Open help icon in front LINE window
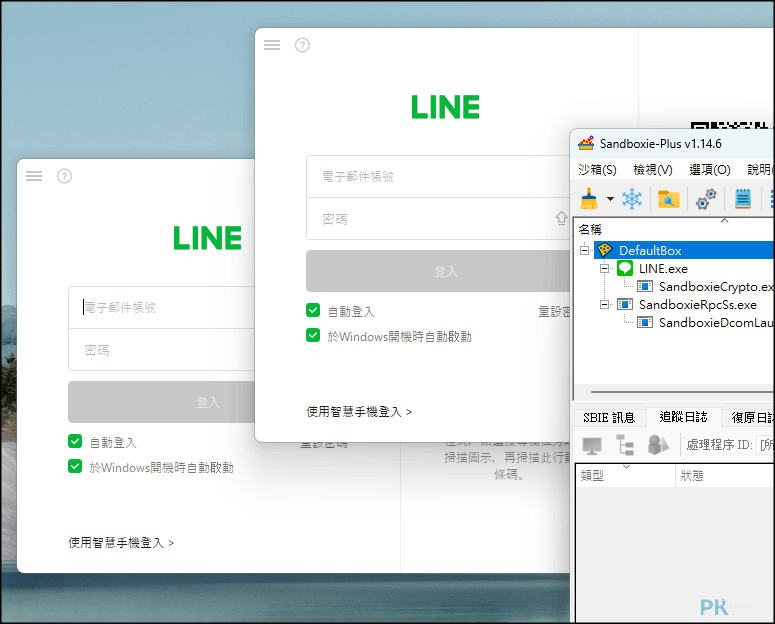Image resolution: width=775 pixels, height=624 pixels. click(302, 45)
